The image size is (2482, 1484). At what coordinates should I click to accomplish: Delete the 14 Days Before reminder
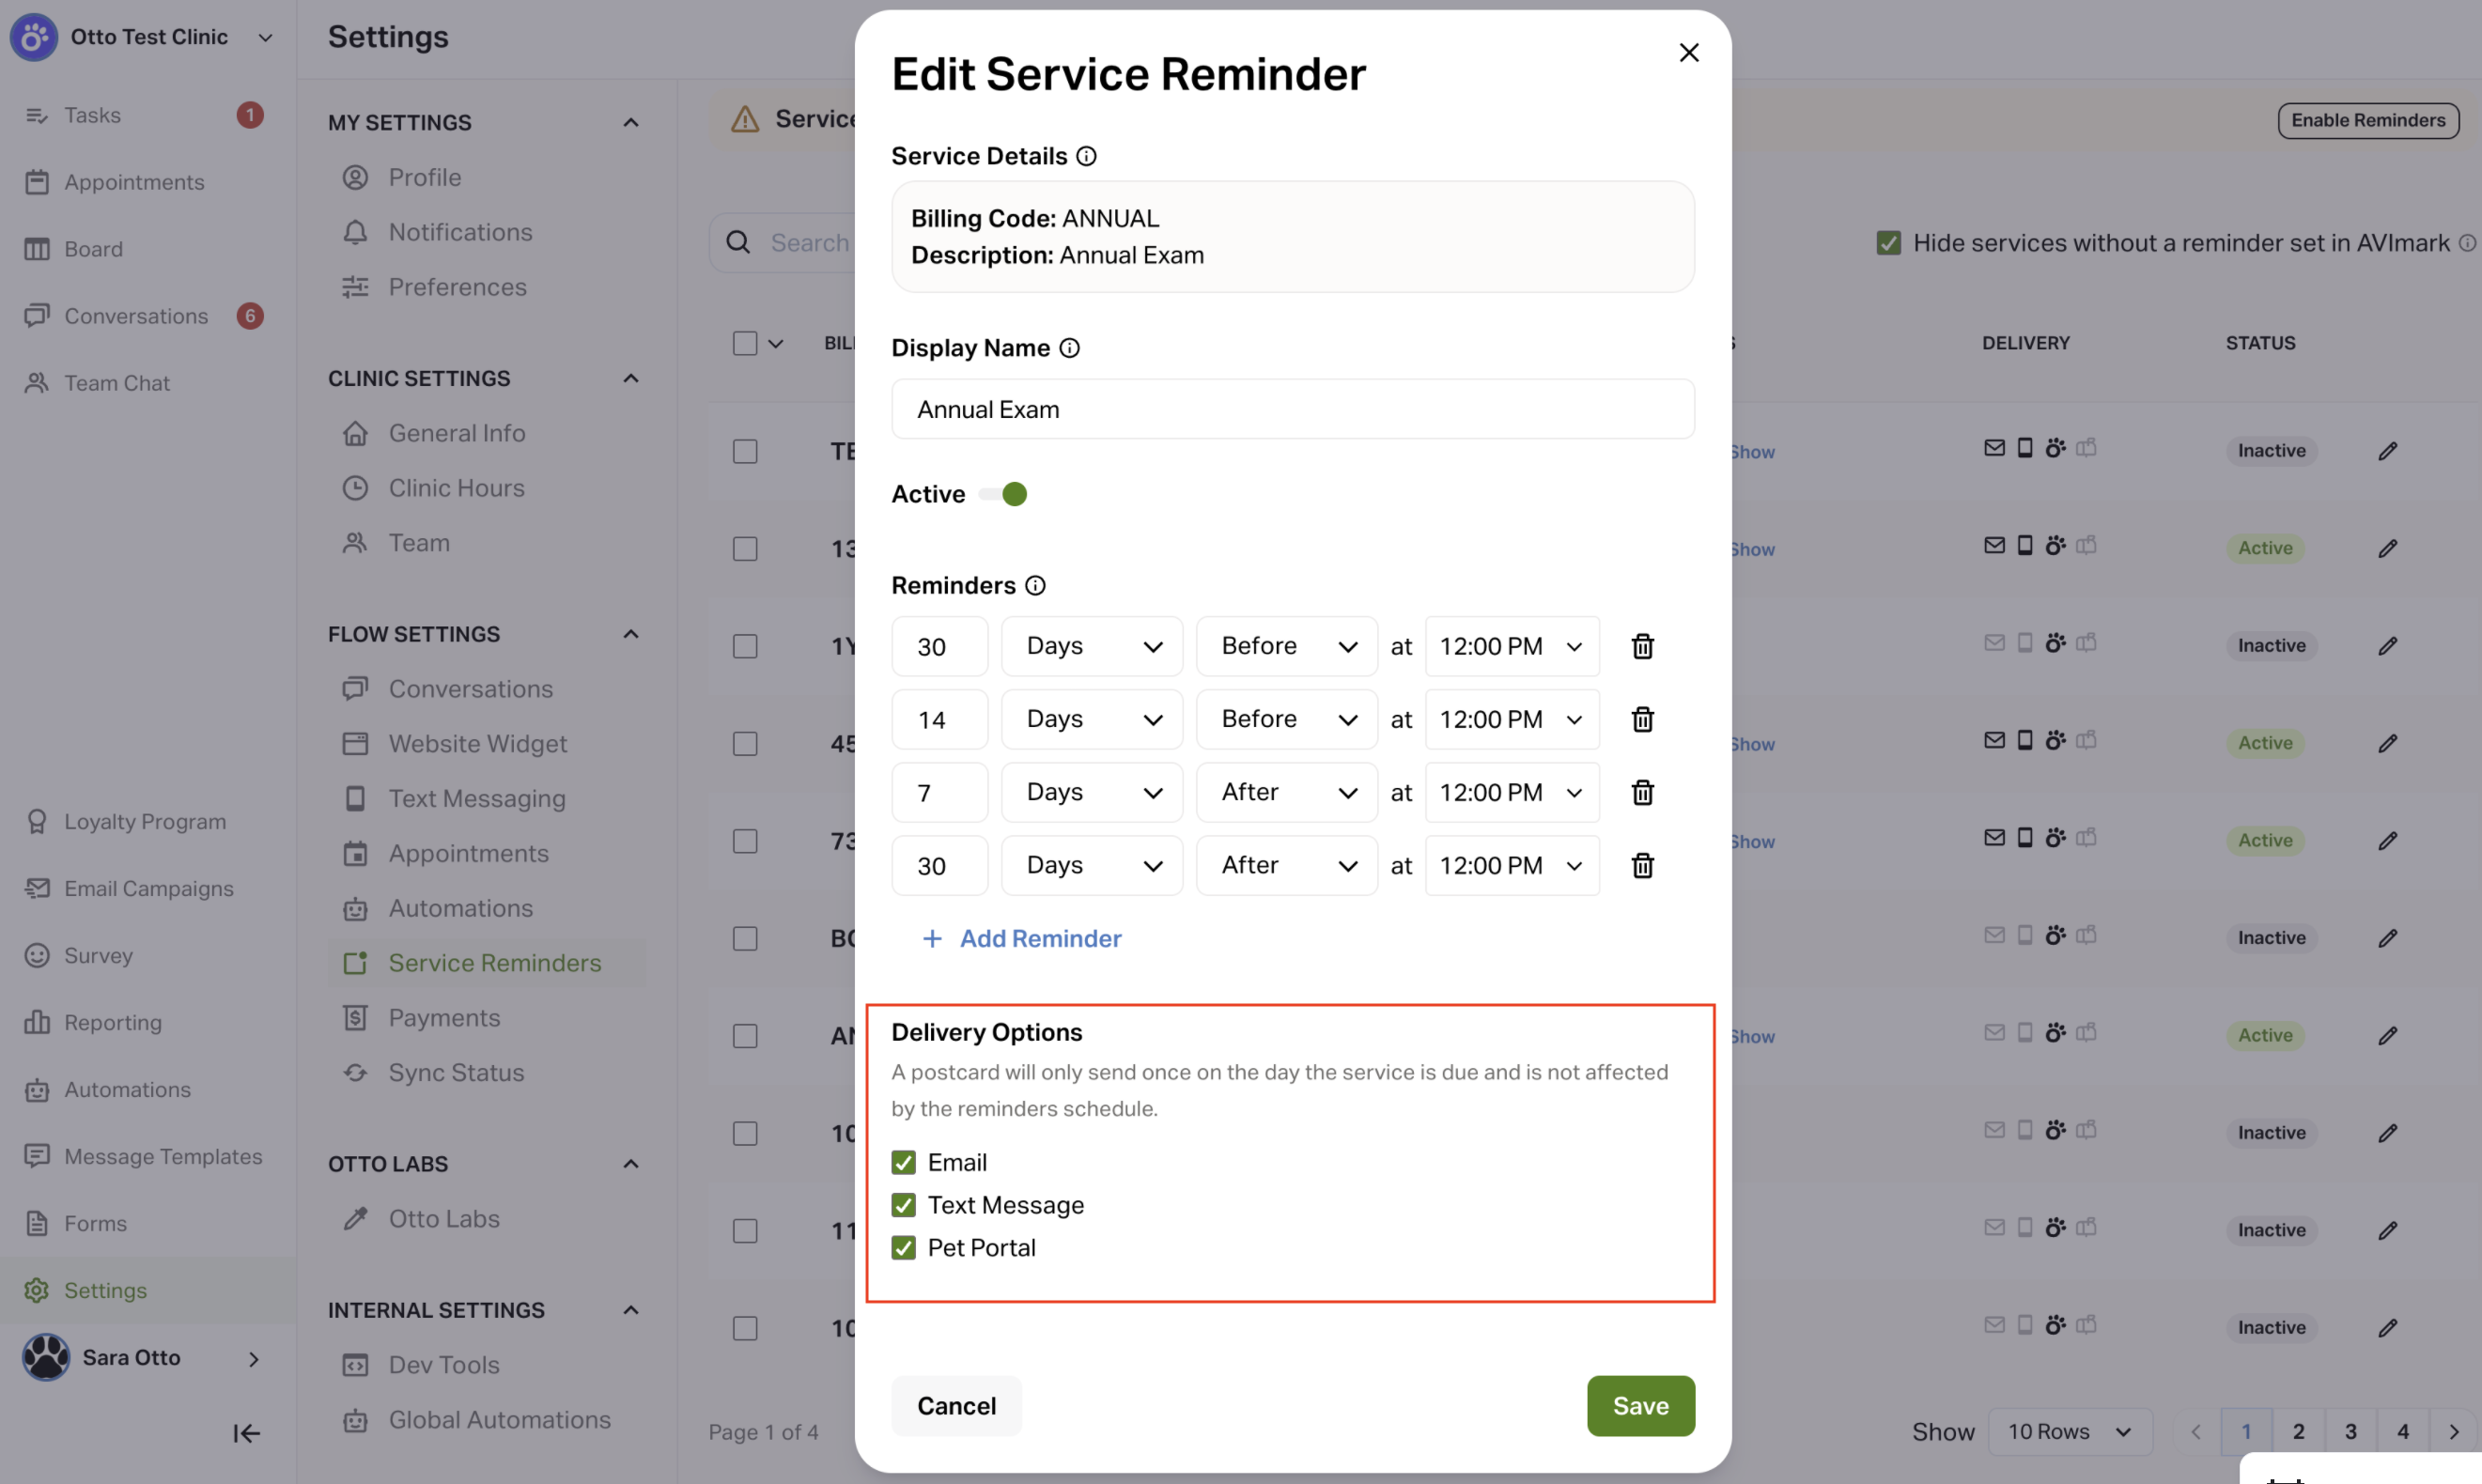pyautogui.click(x=1642, y=719)
